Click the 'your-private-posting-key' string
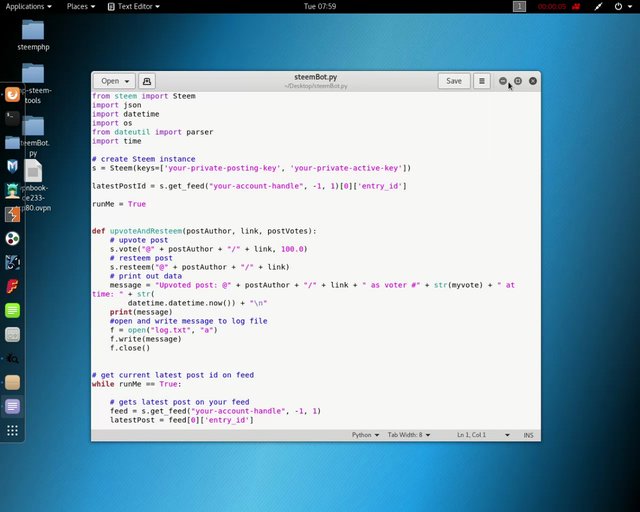This screenshot has width=640, height=512. (x=222, y=168)
